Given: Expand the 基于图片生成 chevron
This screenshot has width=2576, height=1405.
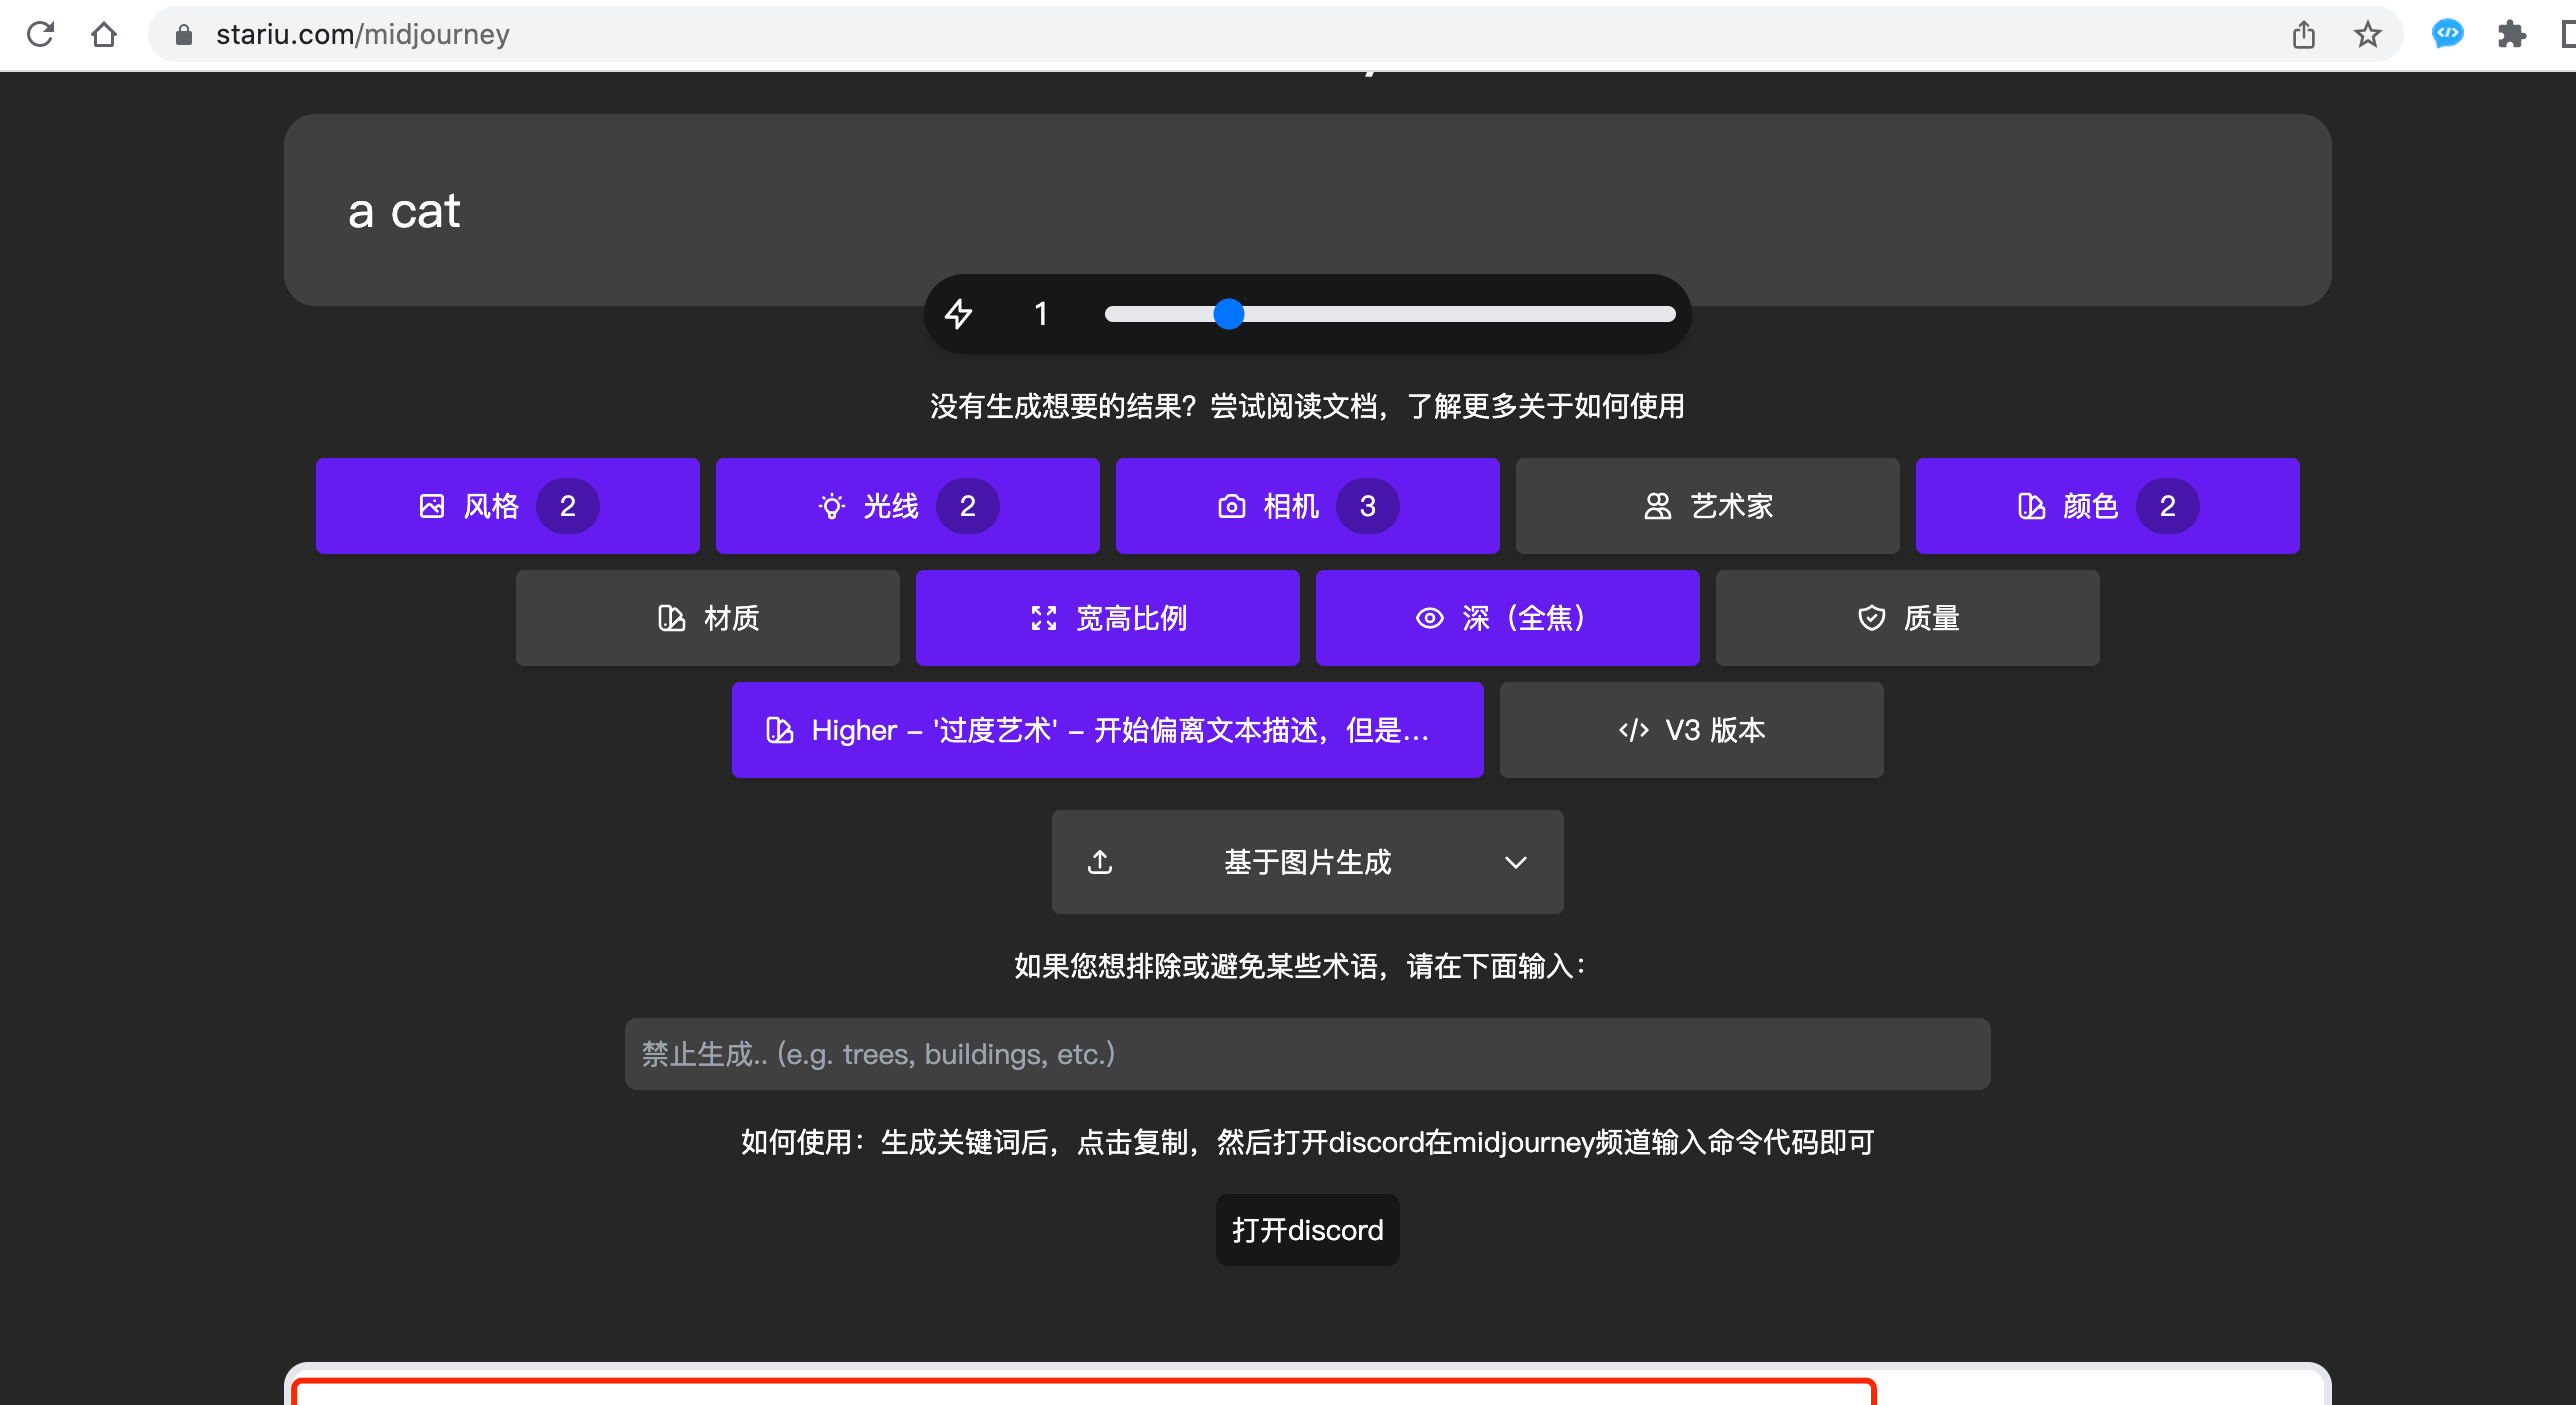Looking at the screenshot, I should pyautogui.click(x=1516, y=862).
